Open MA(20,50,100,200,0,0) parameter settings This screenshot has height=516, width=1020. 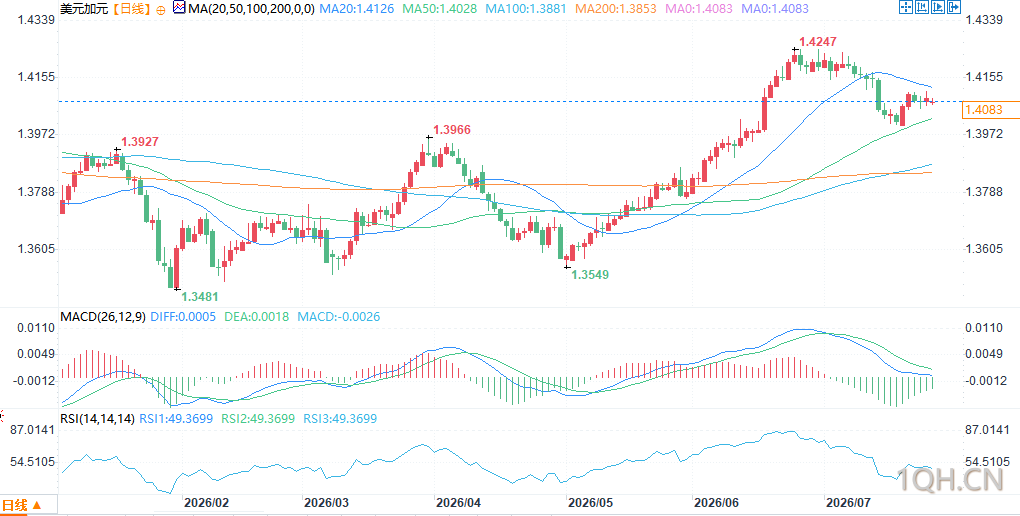[x=250, y=9]
